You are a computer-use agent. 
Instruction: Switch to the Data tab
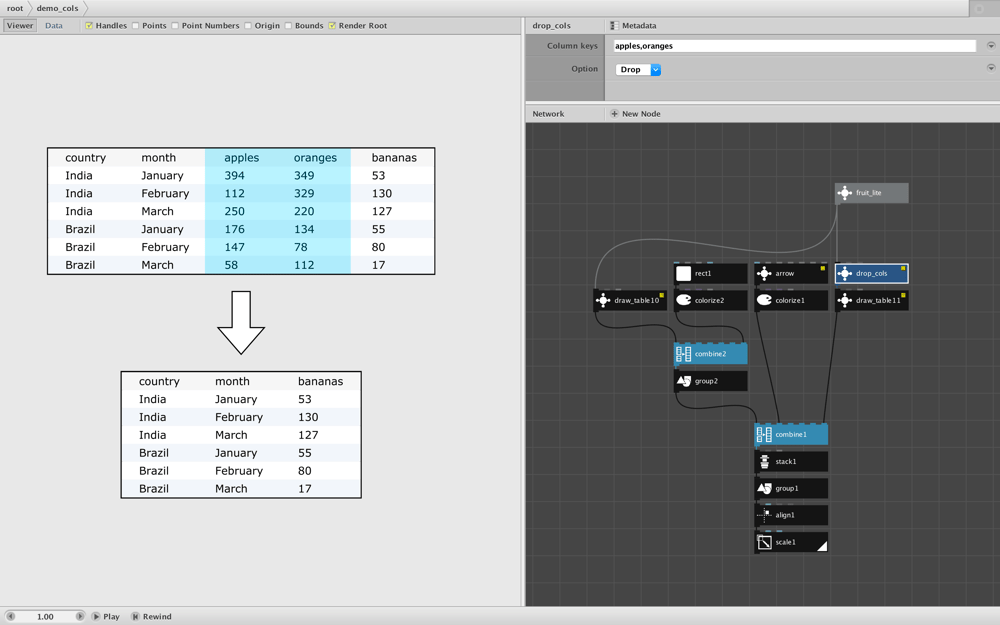pyautogui.click(x=54, y=26)
